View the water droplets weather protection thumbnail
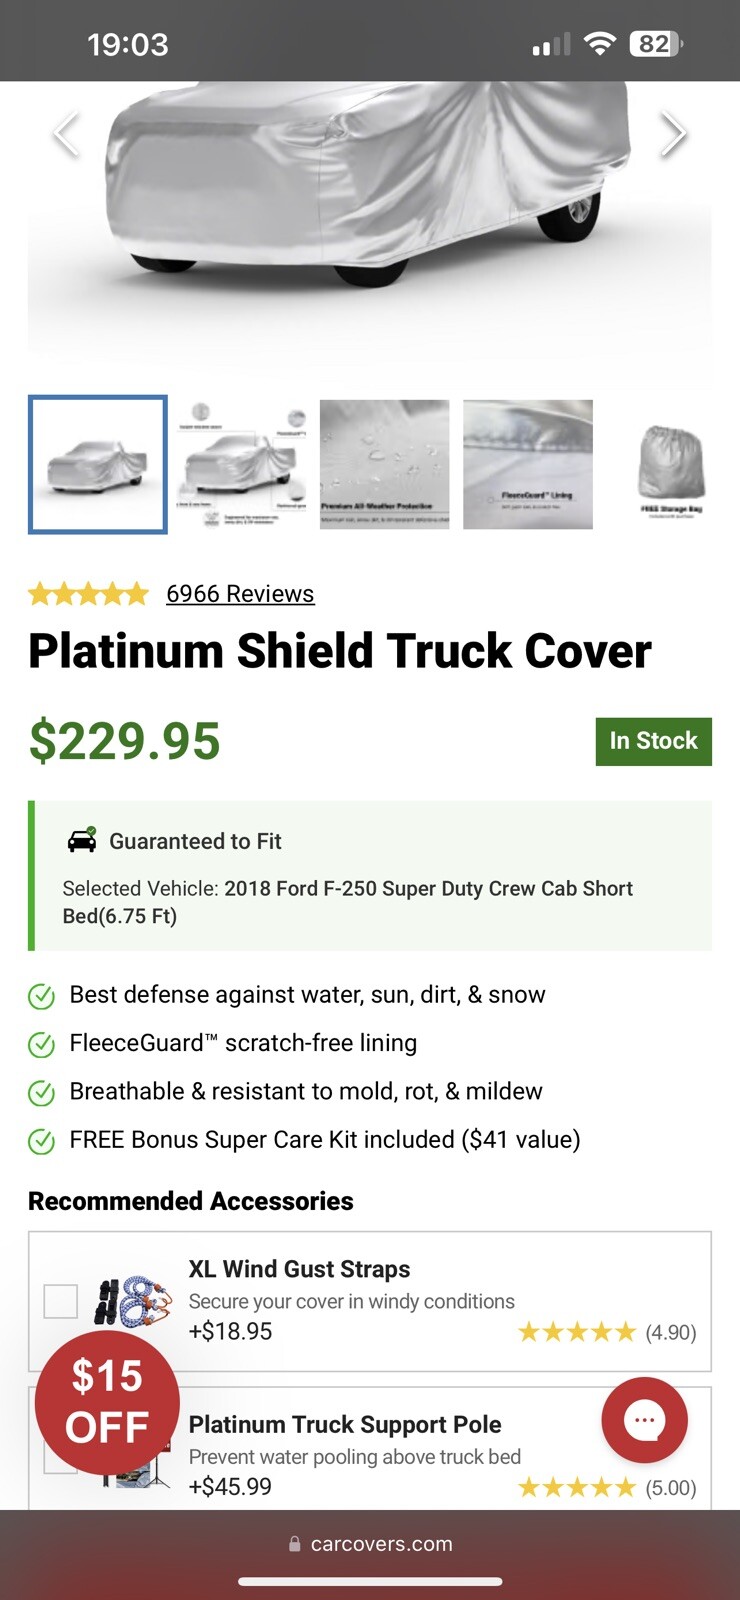The height and width of the screenshot is (1600, 740). coord(385,464)
